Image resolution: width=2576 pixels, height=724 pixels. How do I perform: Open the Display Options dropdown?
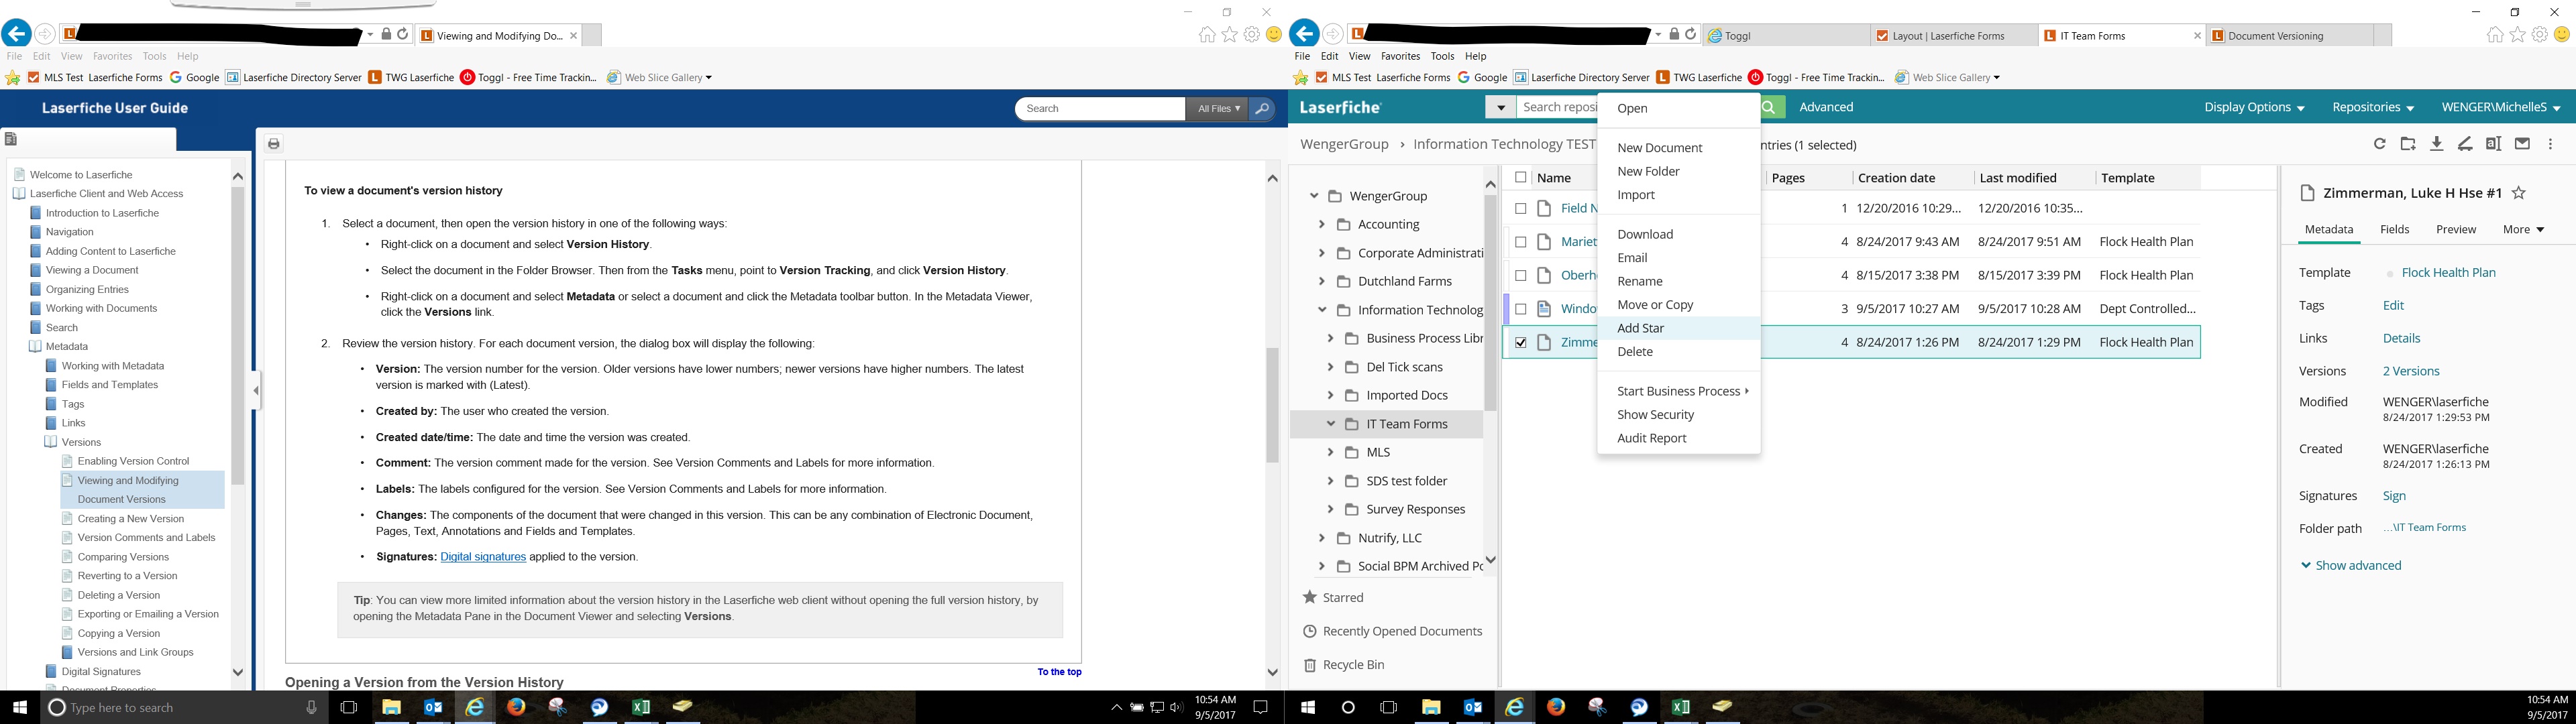pos(2253,107)
